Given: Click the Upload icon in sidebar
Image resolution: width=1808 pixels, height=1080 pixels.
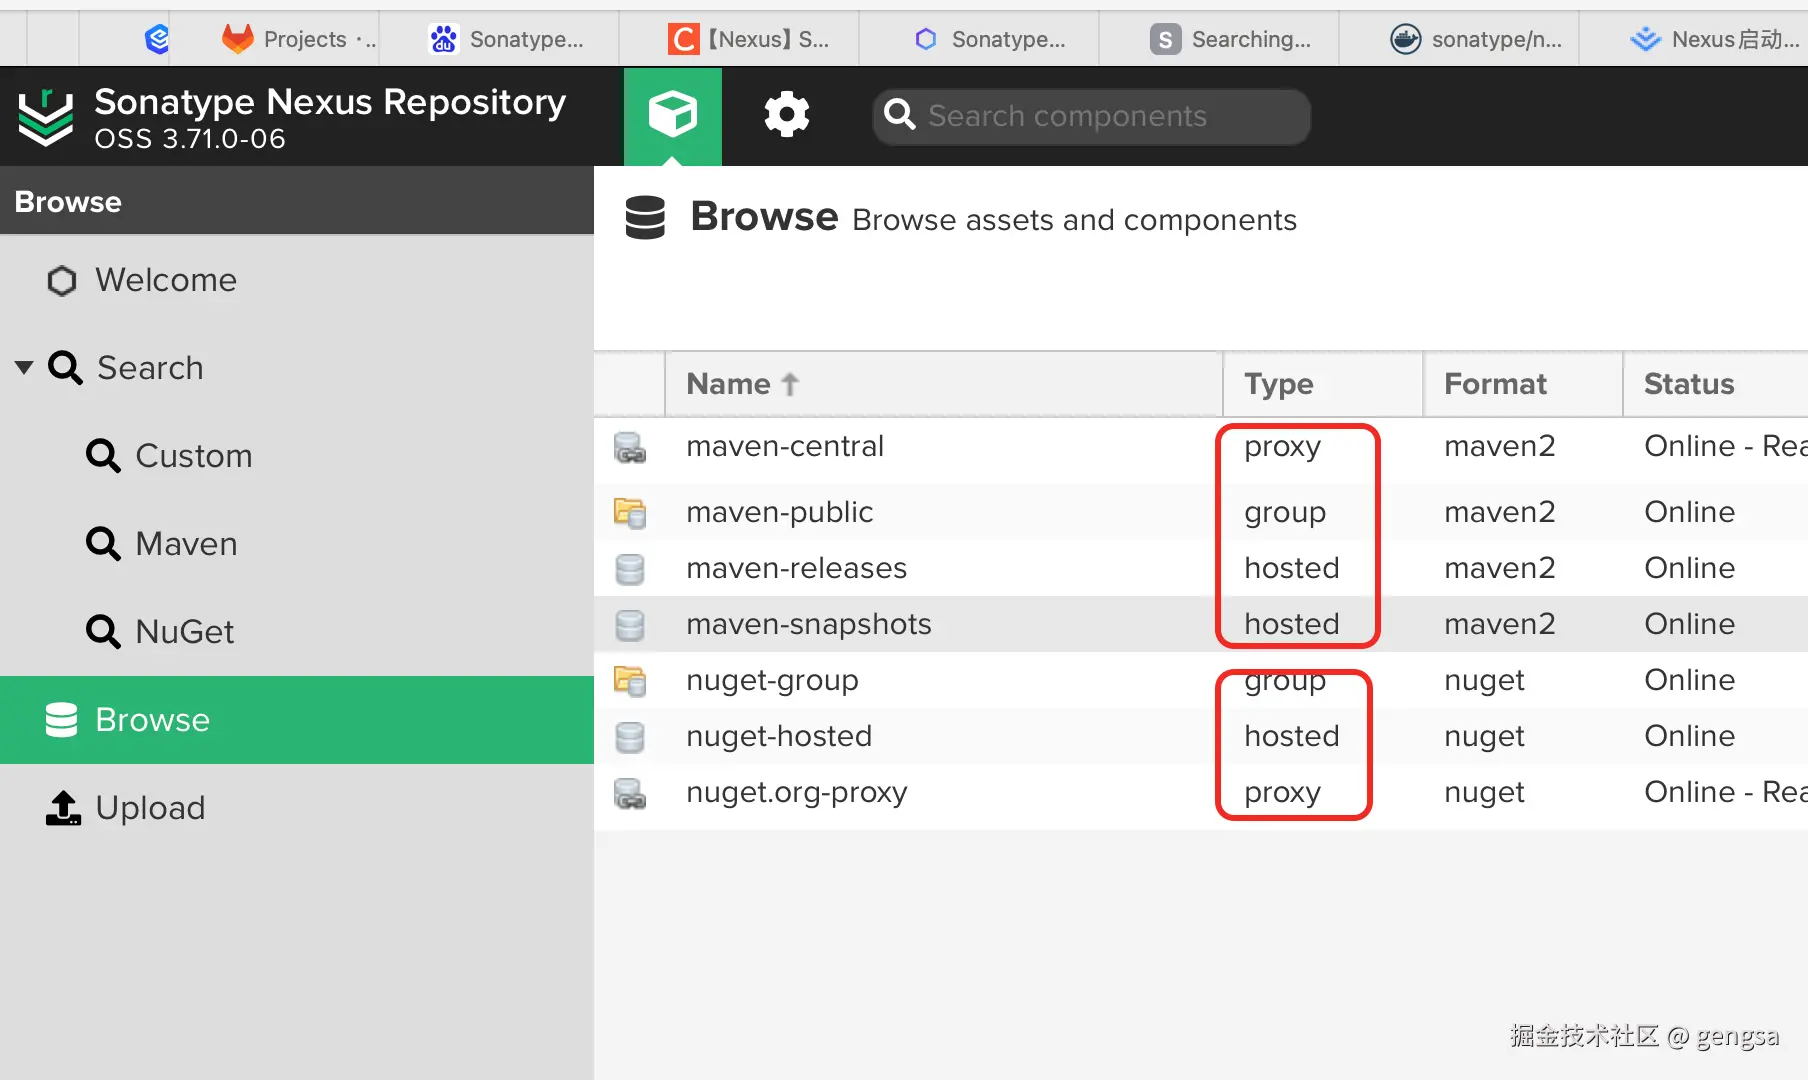Looking at the screenshot, I should coord(63,808).
